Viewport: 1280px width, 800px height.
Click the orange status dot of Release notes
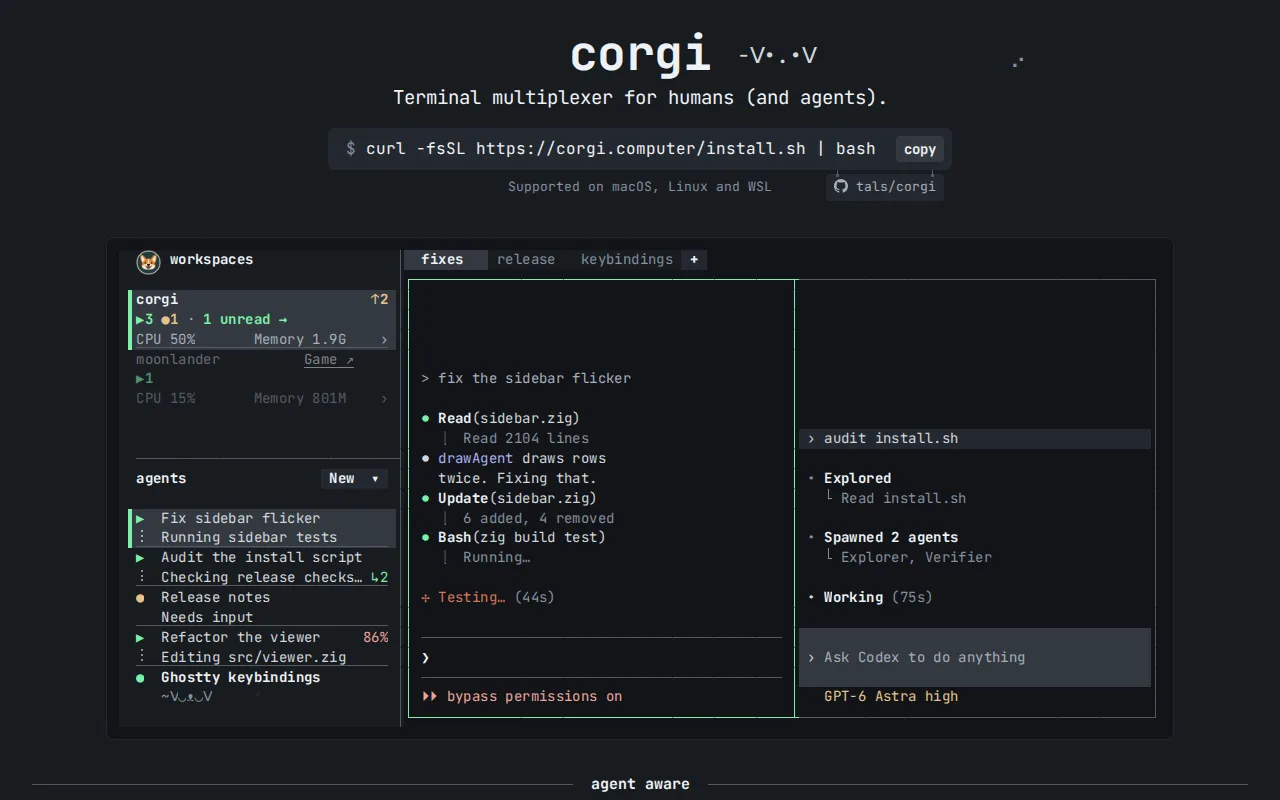[x=141, y=598]
